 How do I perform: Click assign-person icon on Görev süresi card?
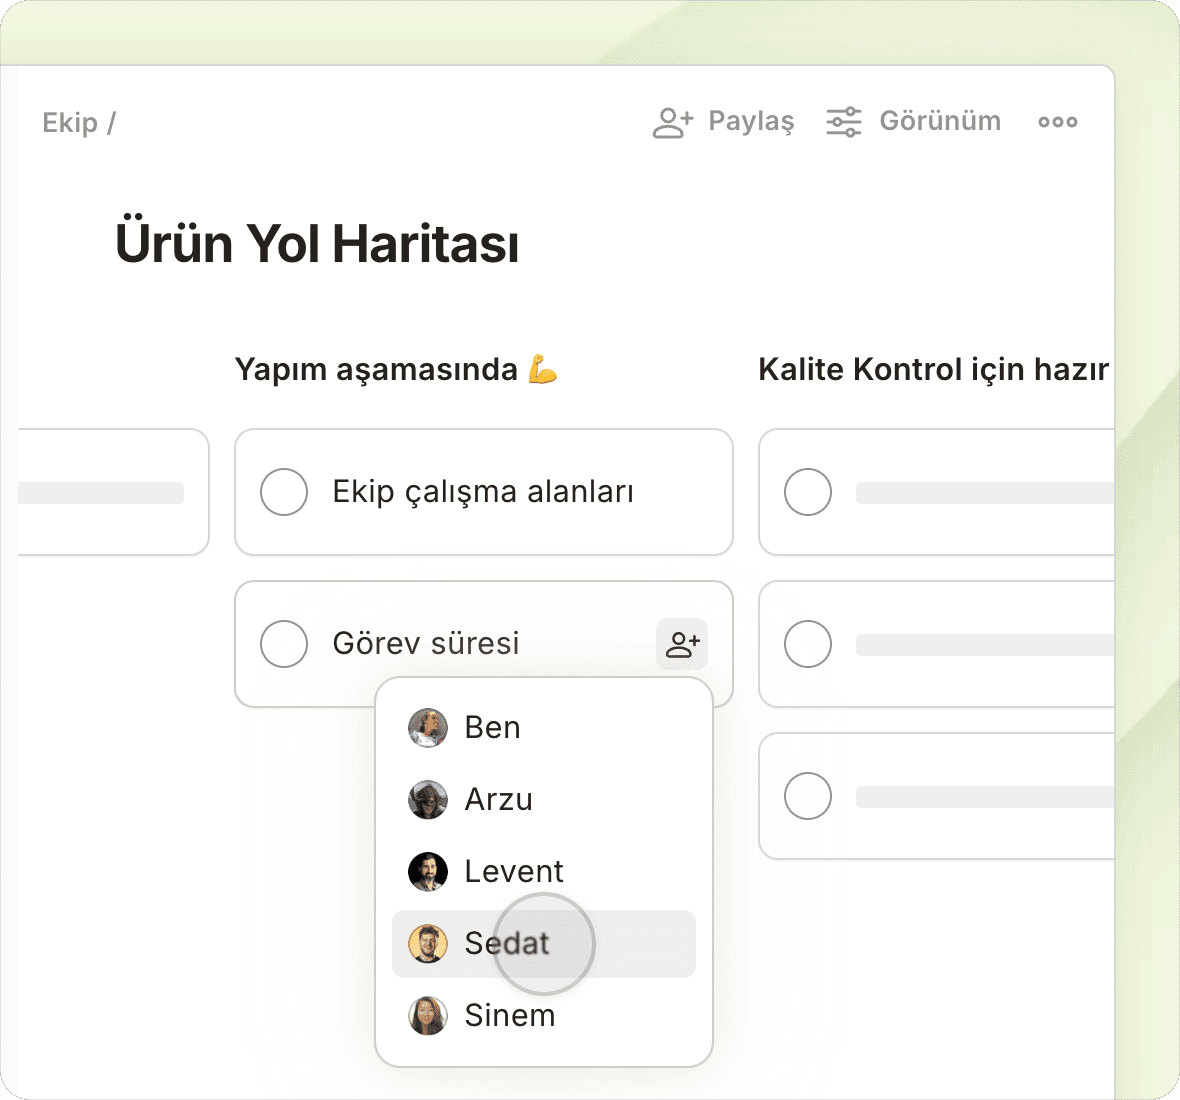[x=682, y=644]
